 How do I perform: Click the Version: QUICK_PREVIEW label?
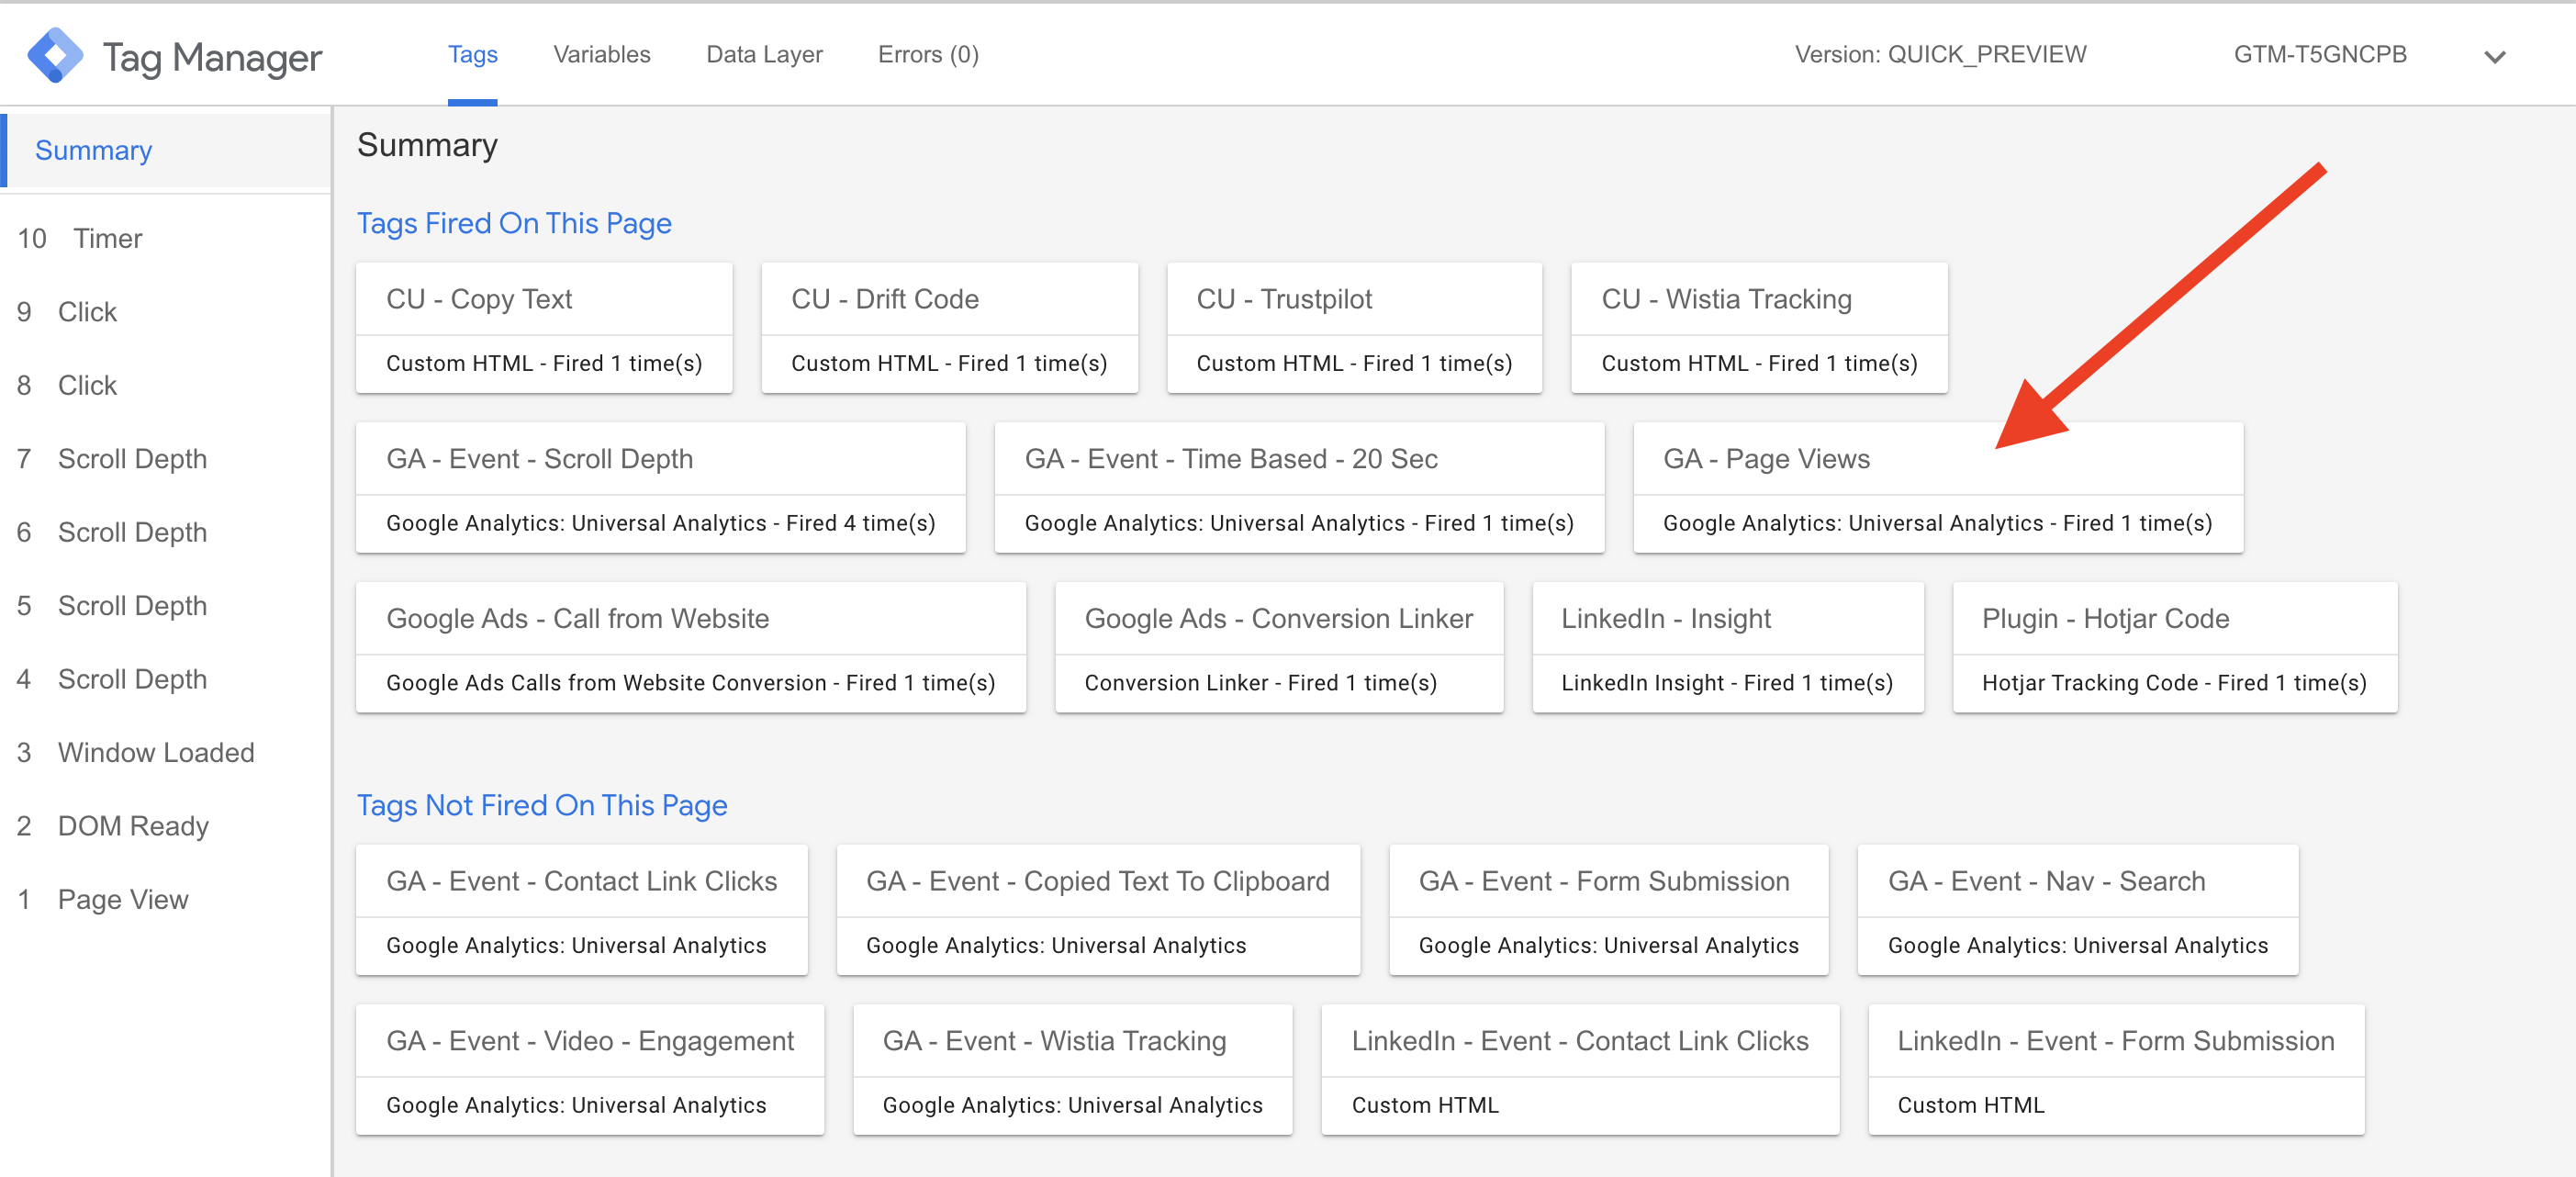point(1940,55)
